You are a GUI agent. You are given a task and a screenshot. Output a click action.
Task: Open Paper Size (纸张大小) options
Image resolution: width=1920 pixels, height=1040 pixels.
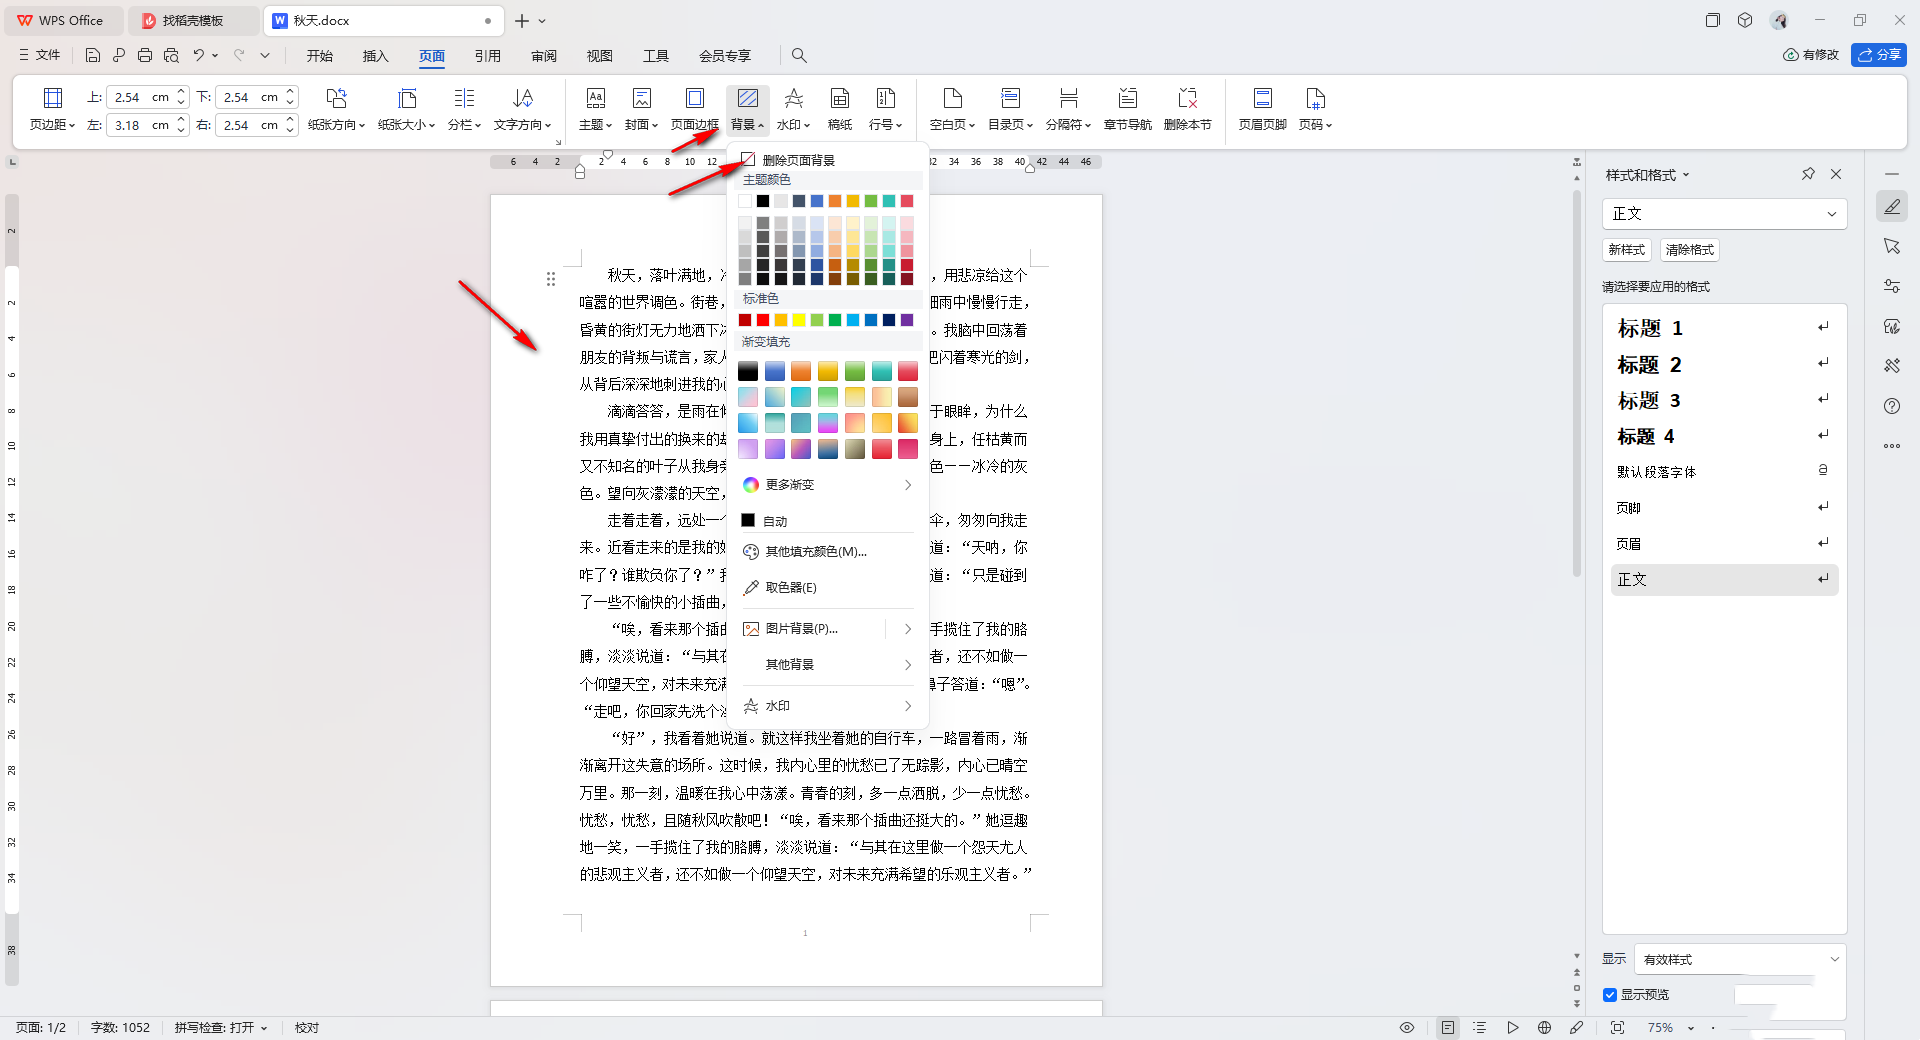click(x=406, y=109)
